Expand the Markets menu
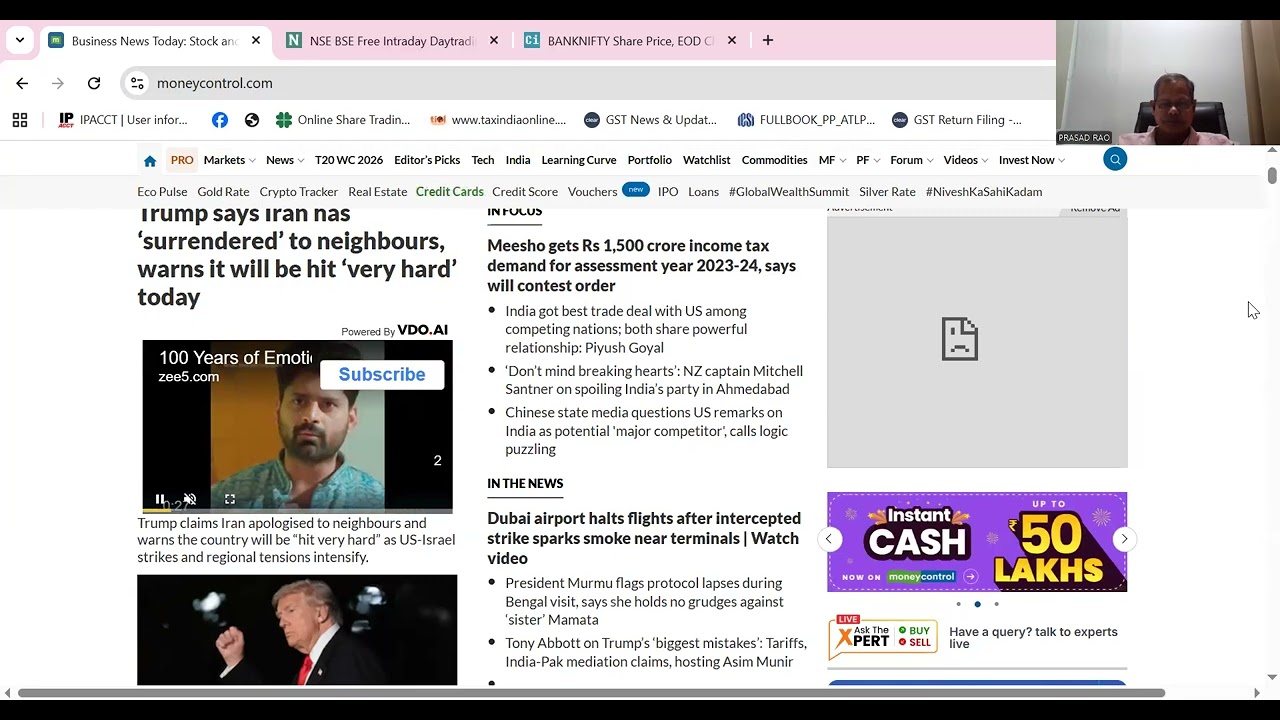 coord(229,160)
